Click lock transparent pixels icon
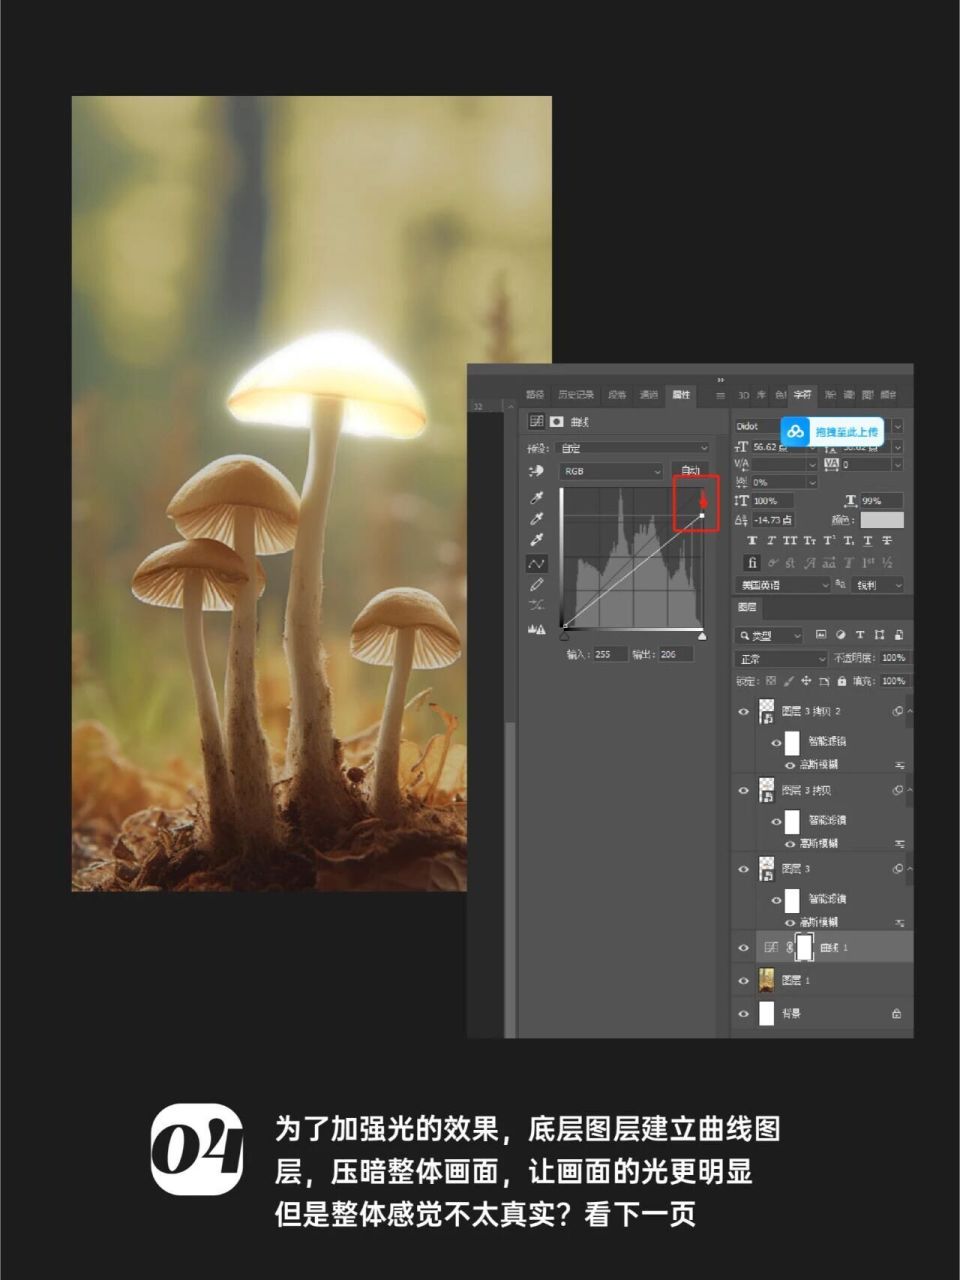 click(771, 681)
